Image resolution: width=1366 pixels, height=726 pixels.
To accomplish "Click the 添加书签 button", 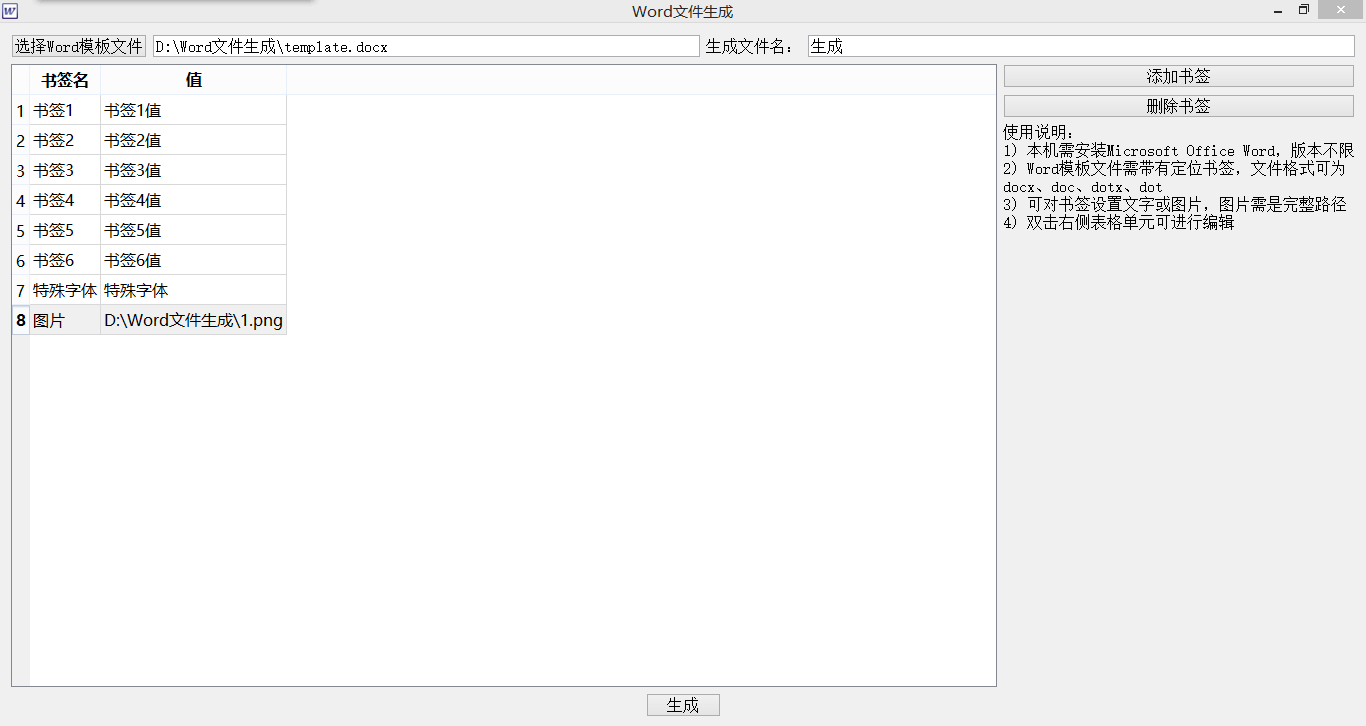I will coord(1177,75).
